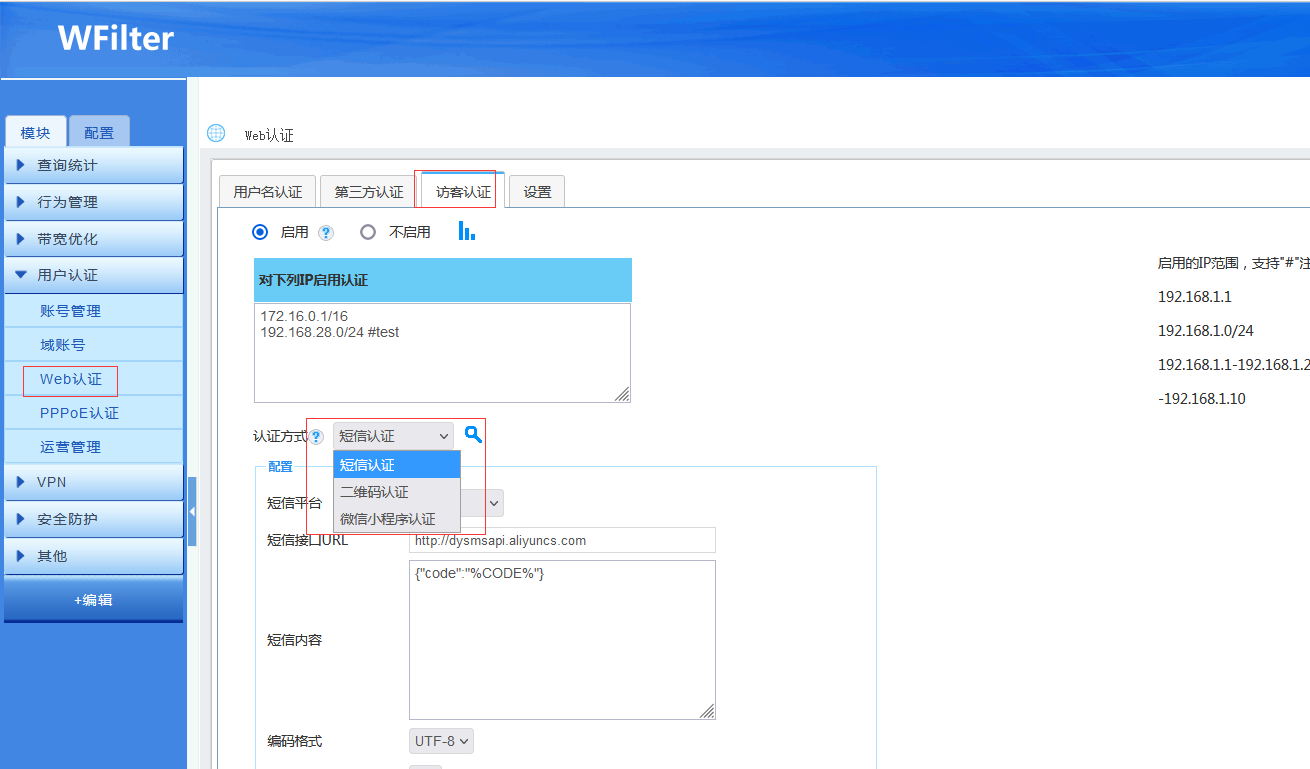Viewport: 1310px width, 769px height.
Task: Click help icon next to 启用
Action: (325, 232)
